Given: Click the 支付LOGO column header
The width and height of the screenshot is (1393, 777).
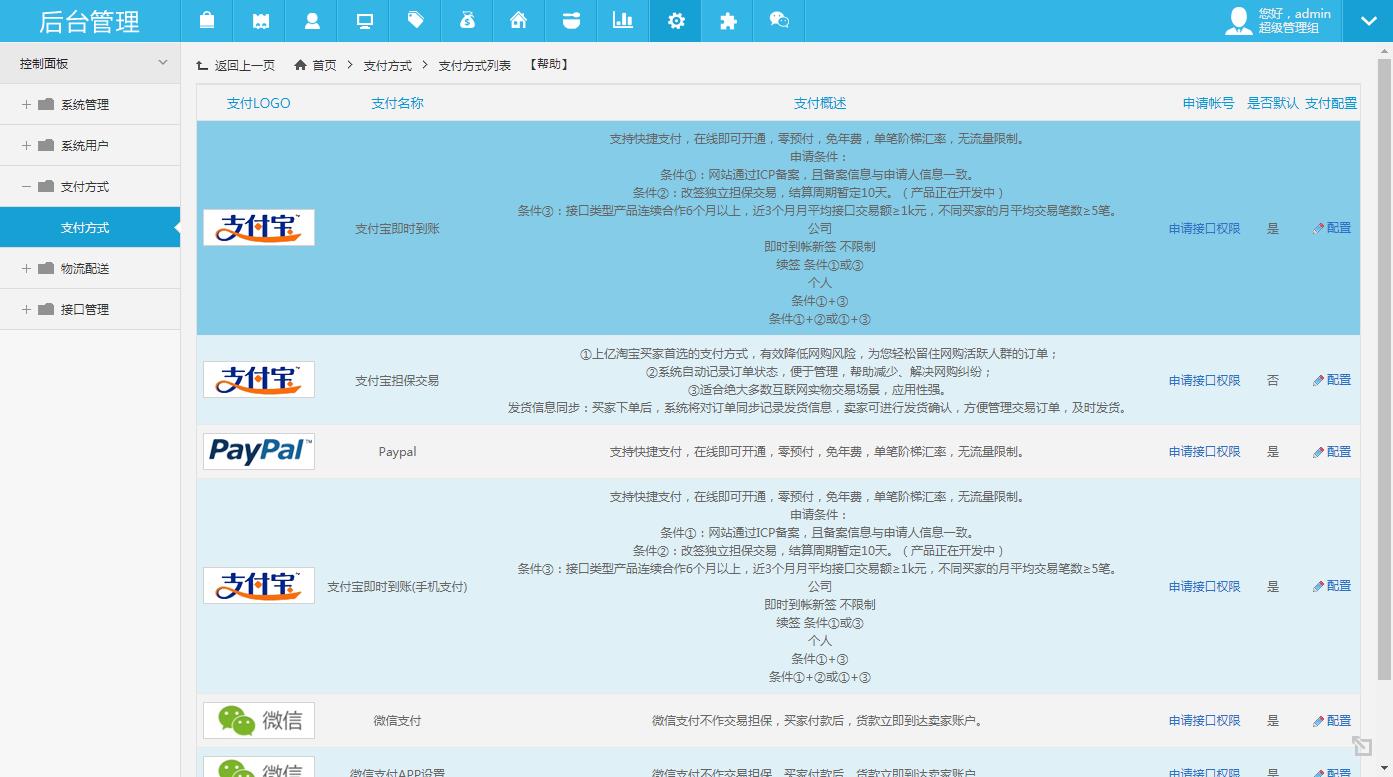Looking at the screenshot, I should pos(258,103).
